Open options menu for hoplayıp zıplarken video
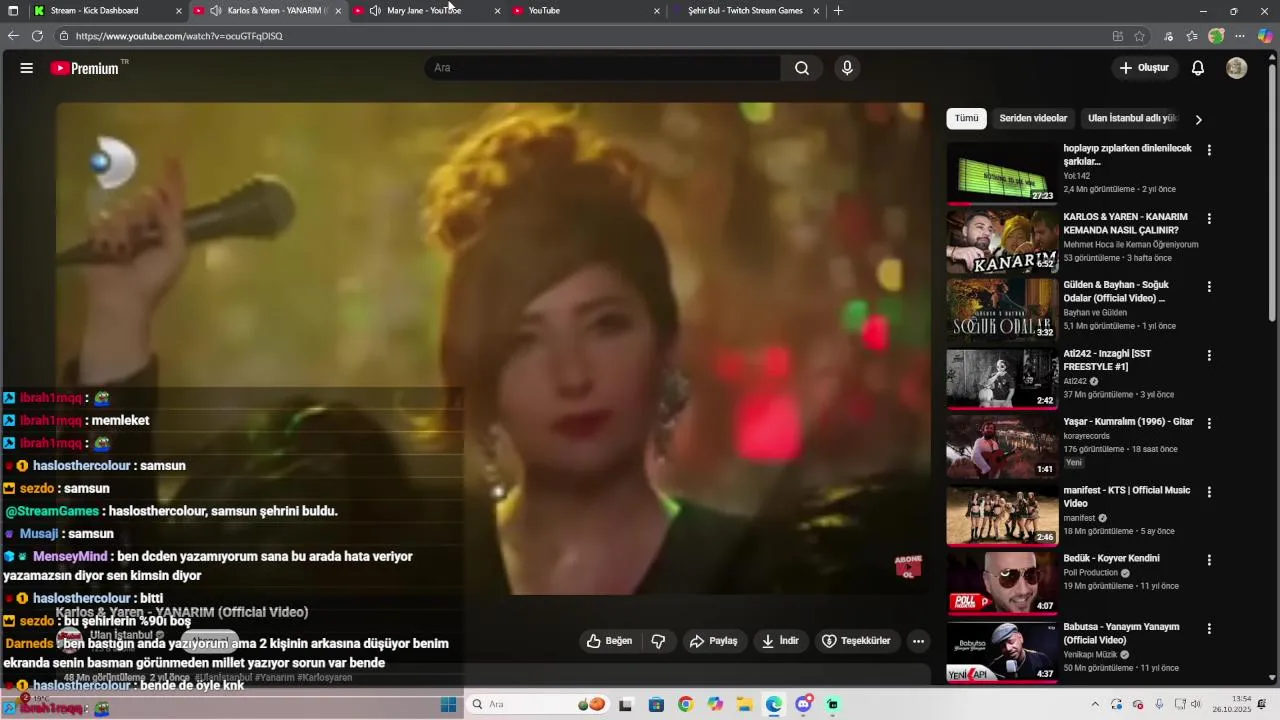1280x720 pixels. (1209, 150)
